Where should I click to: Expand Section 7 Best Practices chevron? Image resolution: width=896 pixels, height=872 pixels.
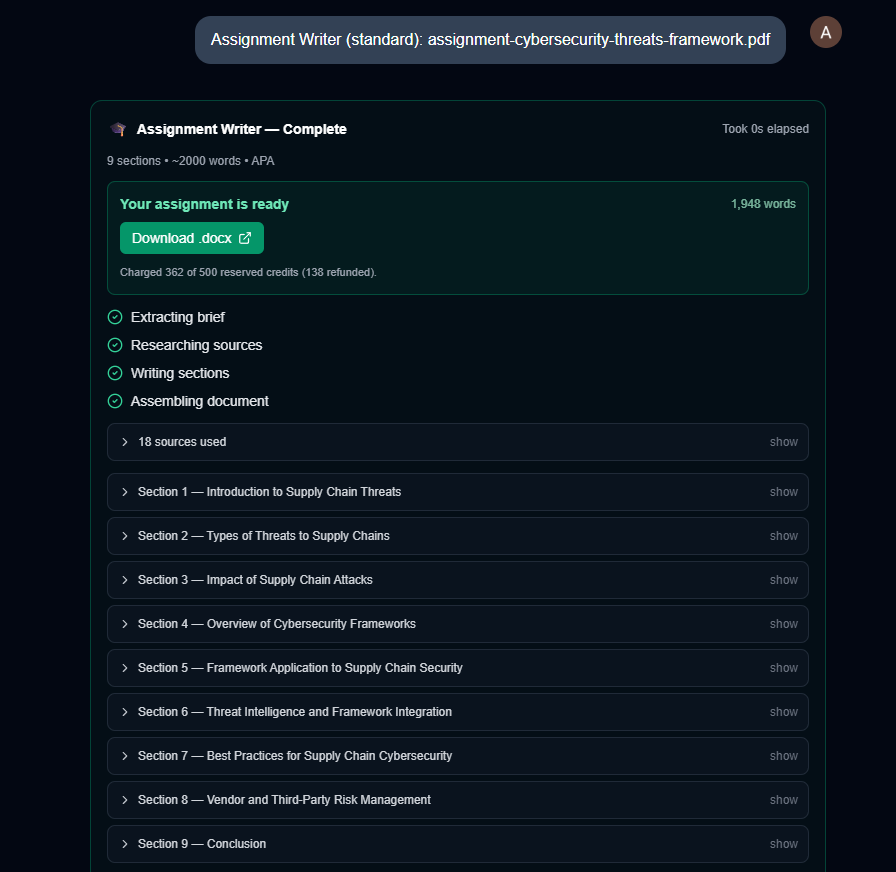pos(125,756)
